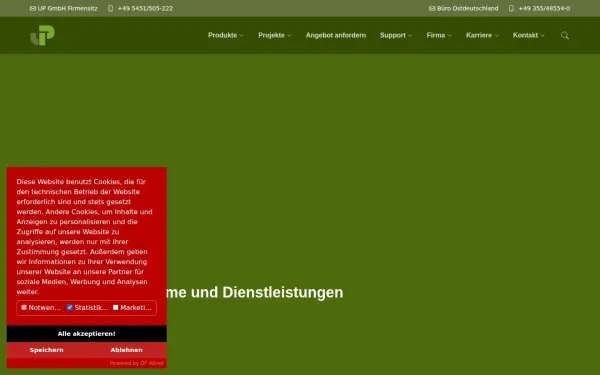Click Ablehnen to reject cookies
The image size is (600, 375).
pos(127,350)
